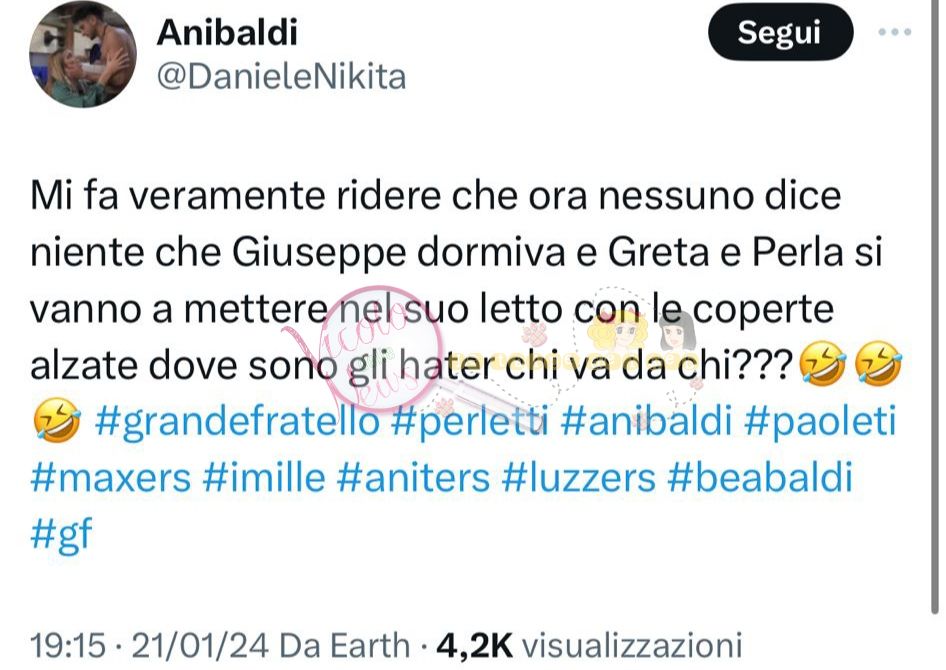
Task: Open the #paoleti hashtag
Action: point(821,420)
